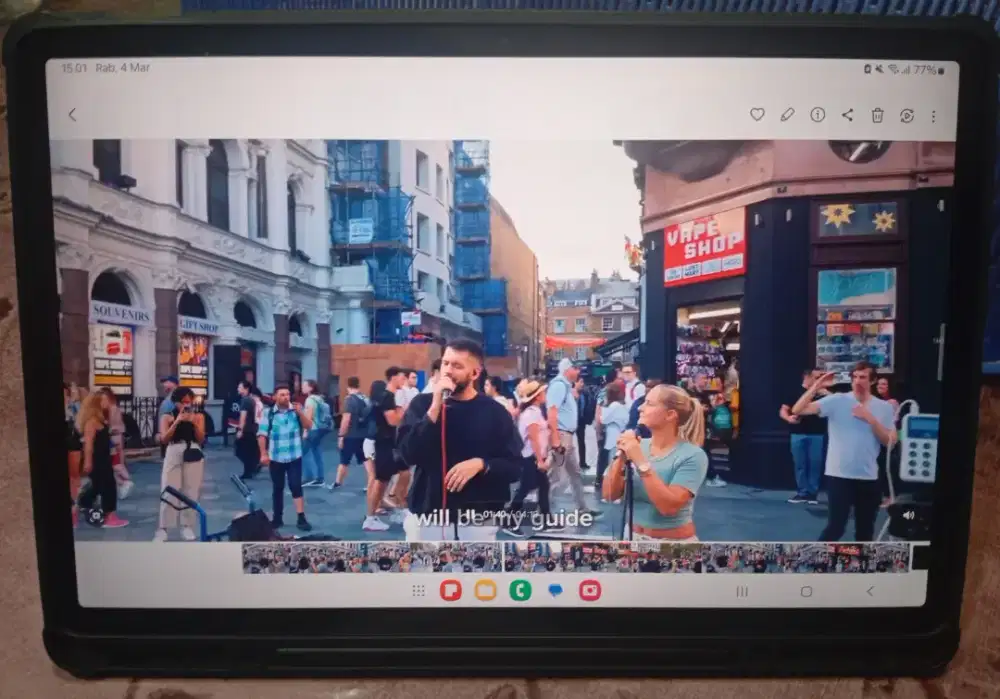Screen dimensions: 1000x699
Task: Tap the circular play icon in toolbar
Action: coord(907,115)
